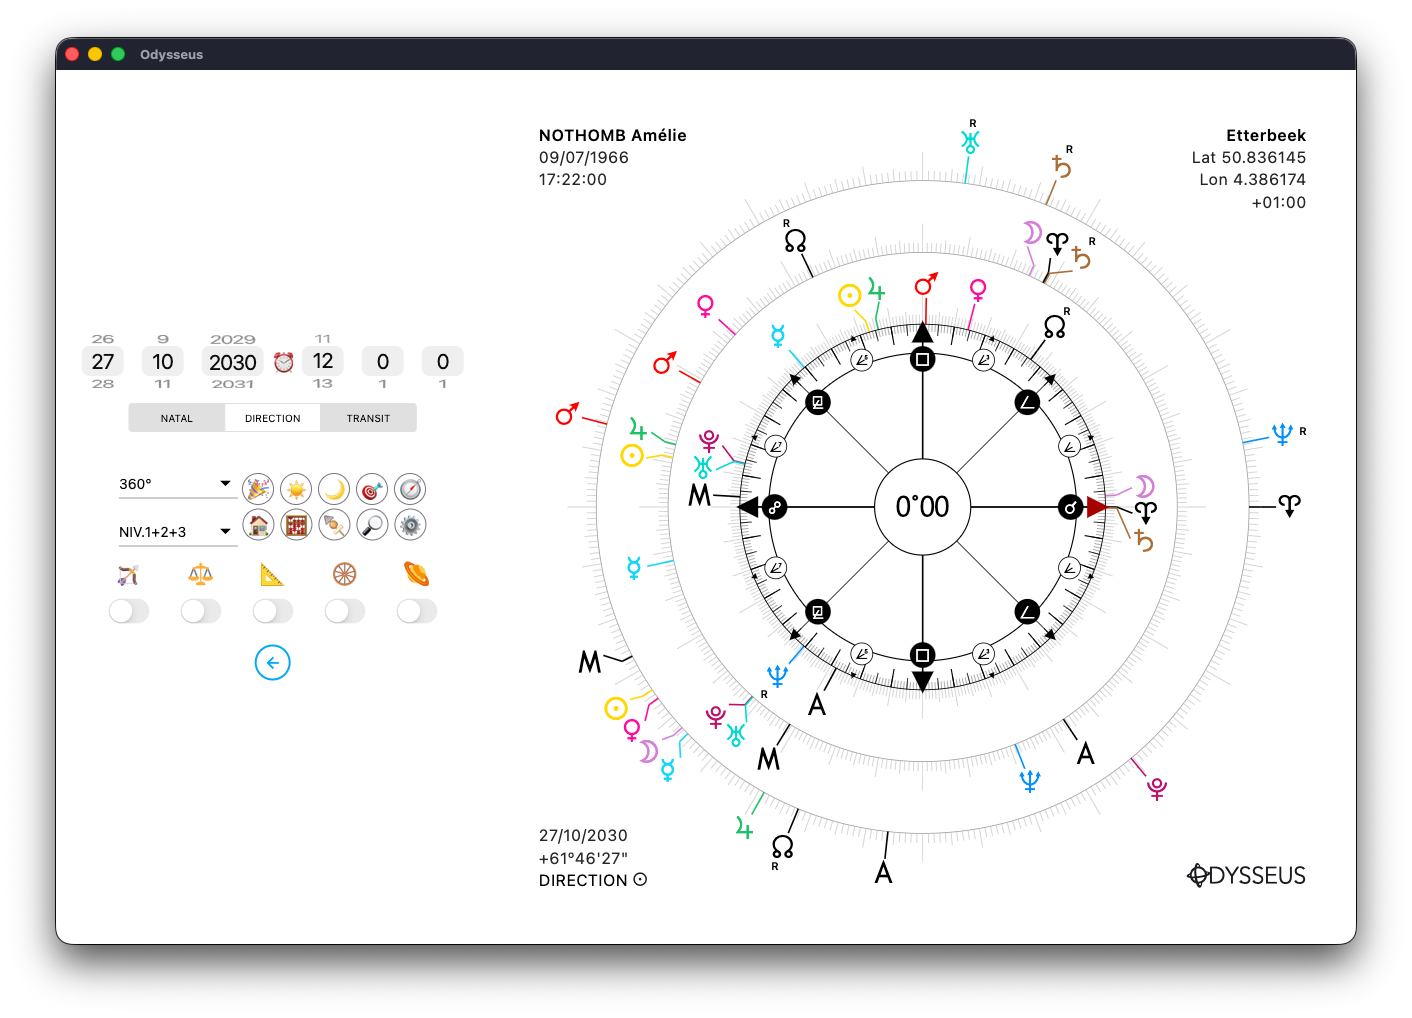Click the compass icon button
The height and width of the screenshot is (1018, 1412).
point(410,489)
